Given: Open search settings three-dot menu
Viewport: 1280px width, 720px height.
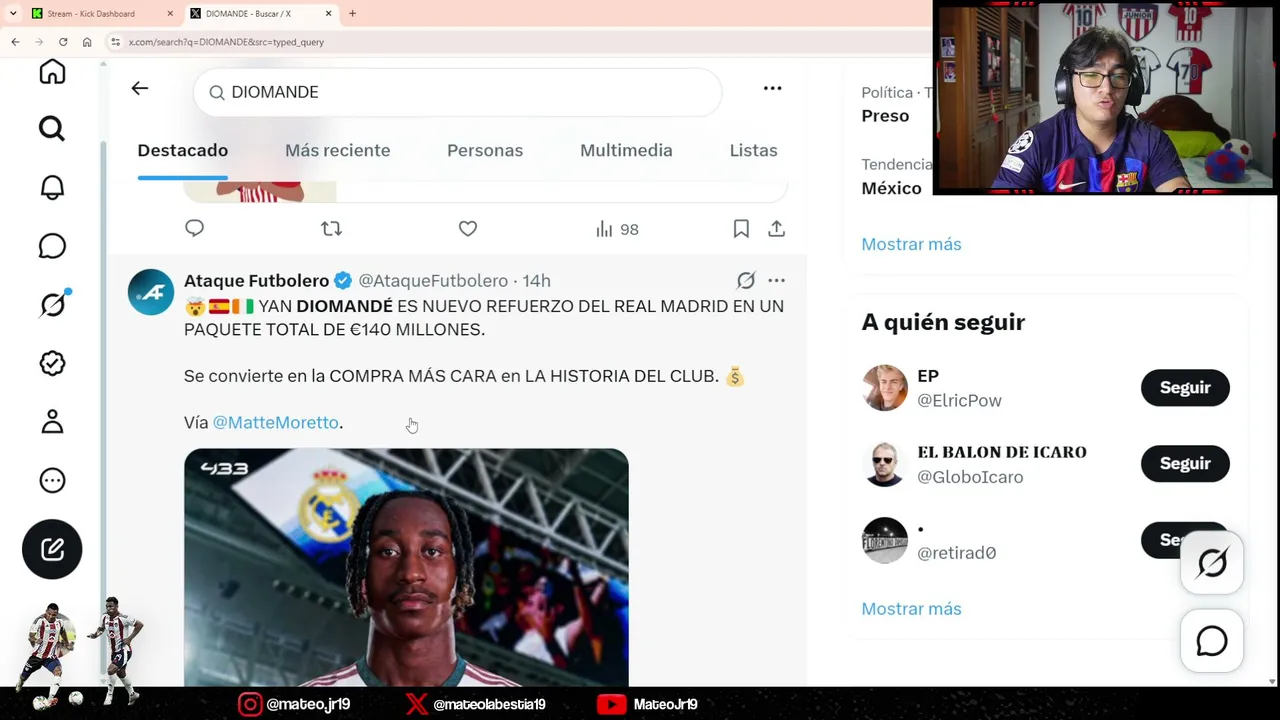Looking at the screenshot, I should pos(772,89).
